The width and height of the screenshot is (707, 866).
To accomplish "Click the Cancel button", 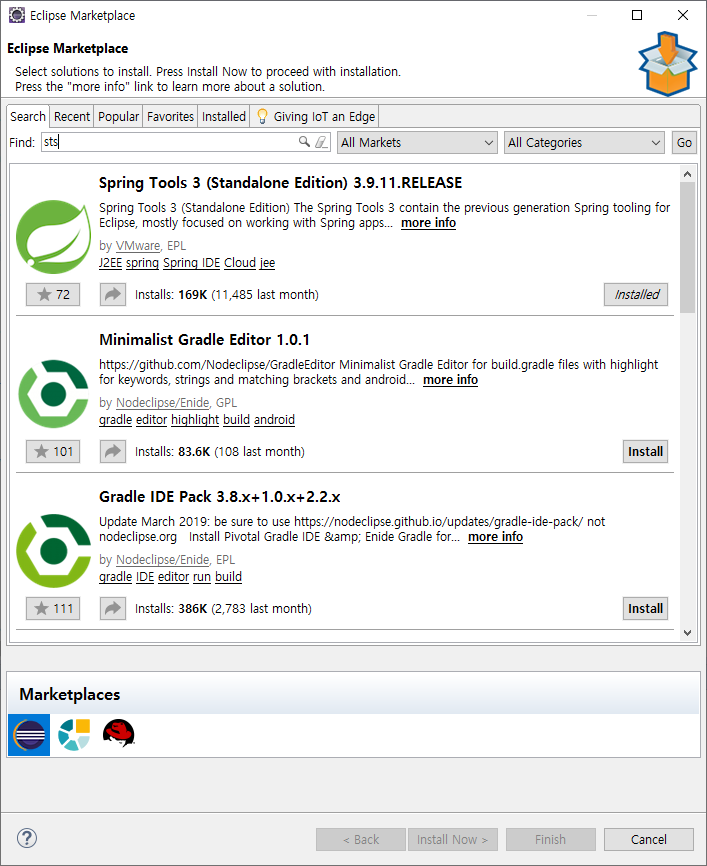I will 648,839.
